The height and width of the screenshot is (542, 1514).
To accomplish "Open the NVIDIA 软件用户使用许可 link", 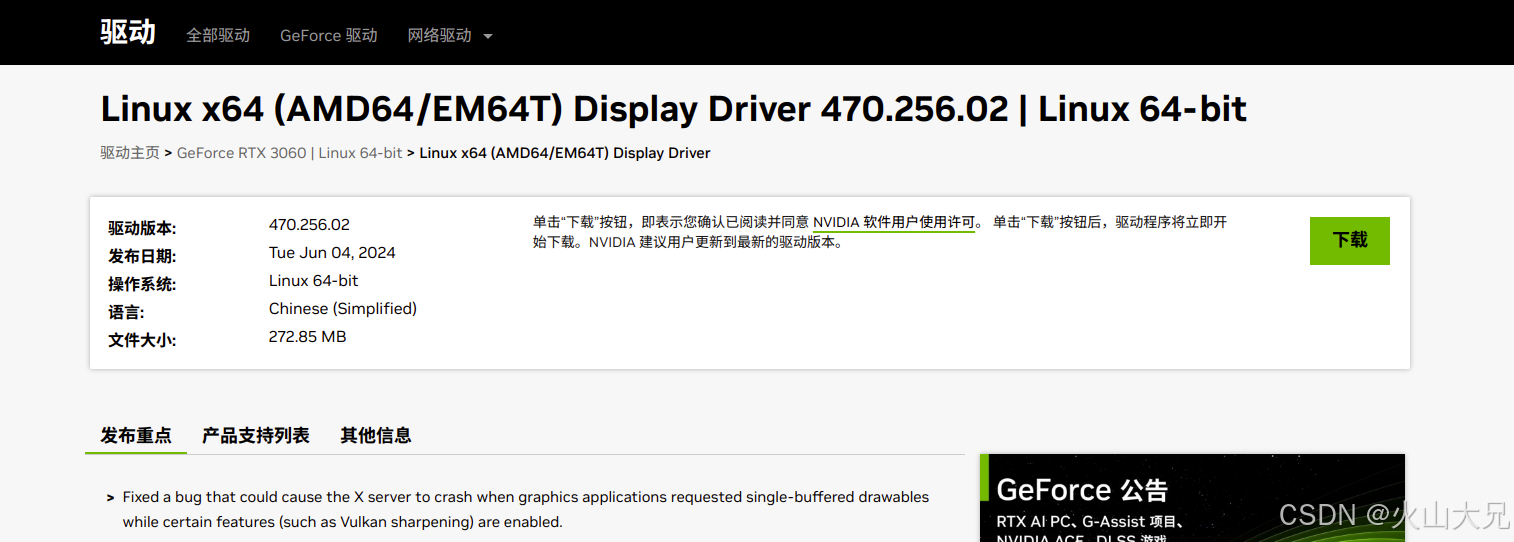I will 893,222.
